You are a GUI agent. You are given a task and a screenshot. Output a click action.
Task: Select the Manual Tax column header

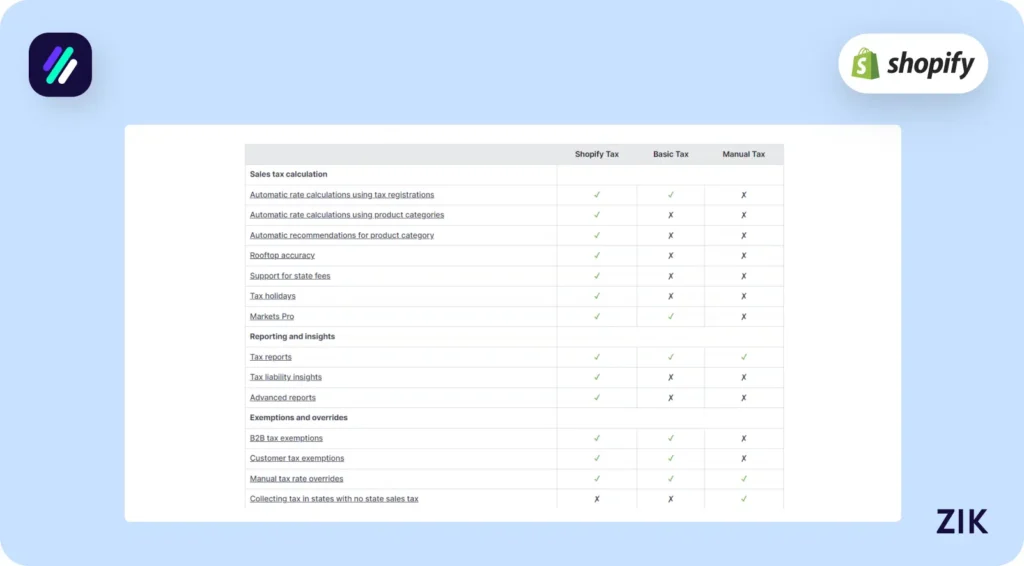pos(744,154)
